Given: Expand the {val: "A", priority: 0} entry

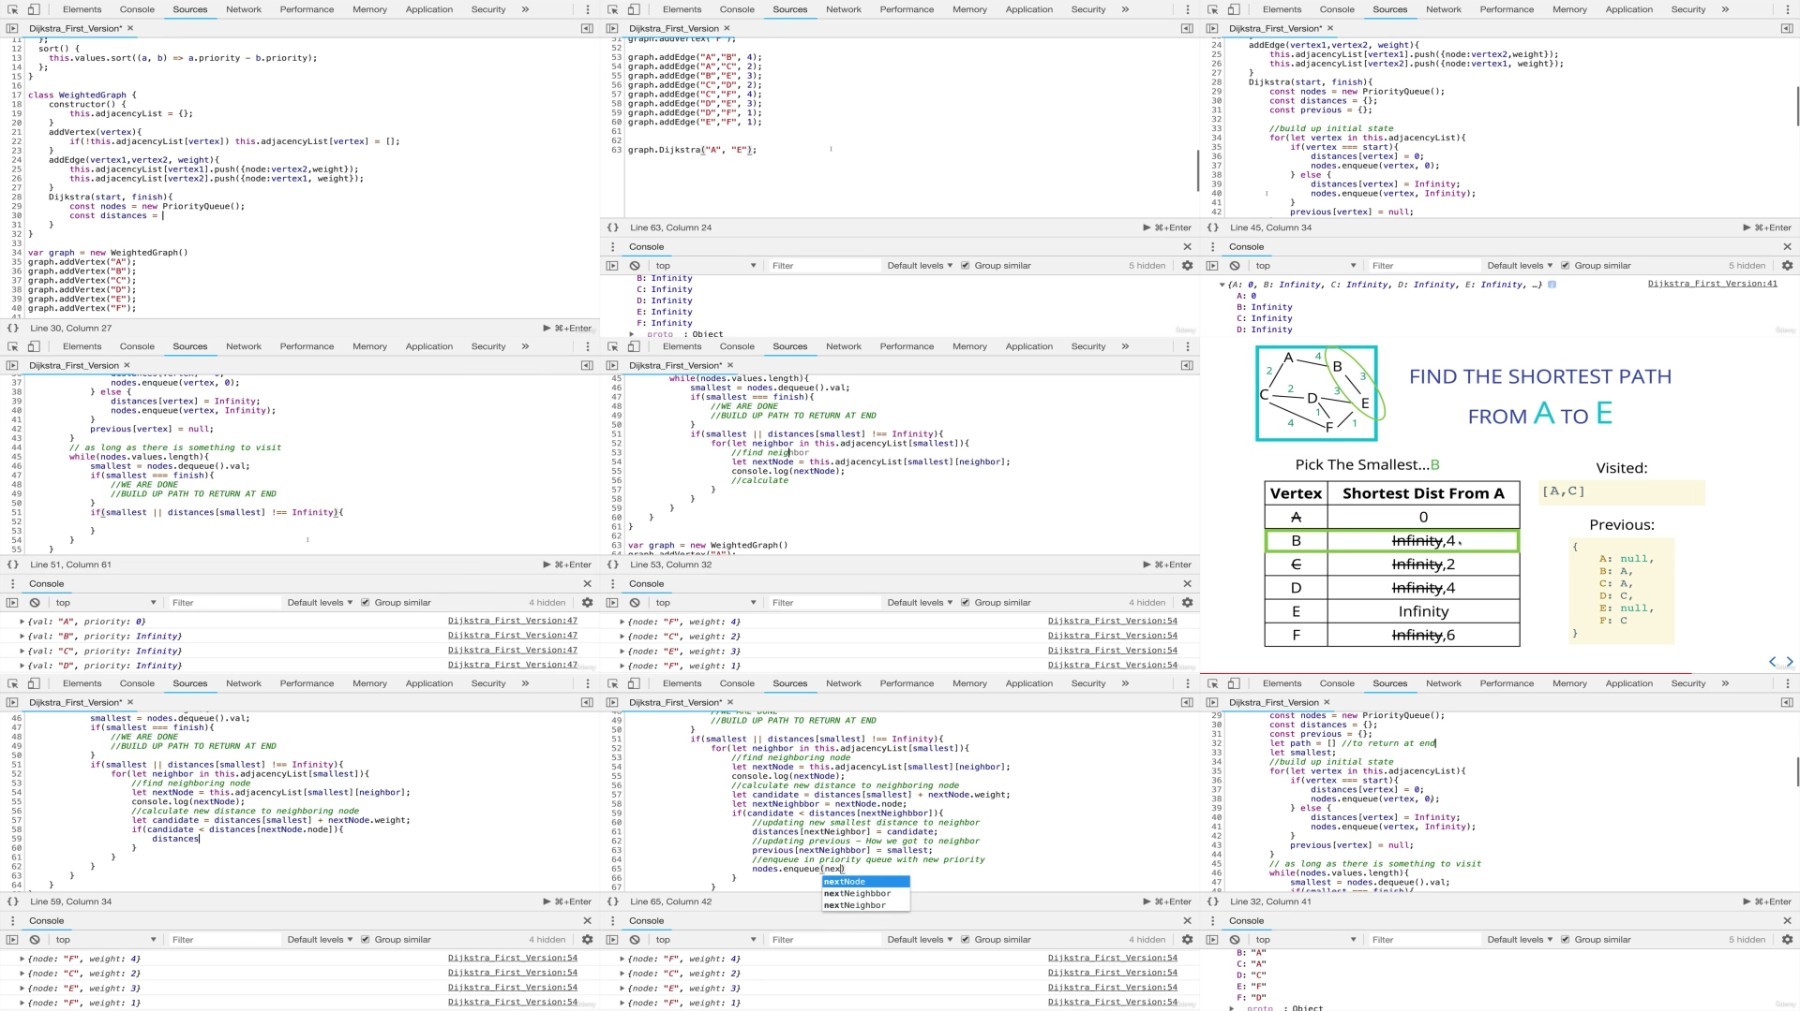Looking at the screenshot, I should [22, 622].
